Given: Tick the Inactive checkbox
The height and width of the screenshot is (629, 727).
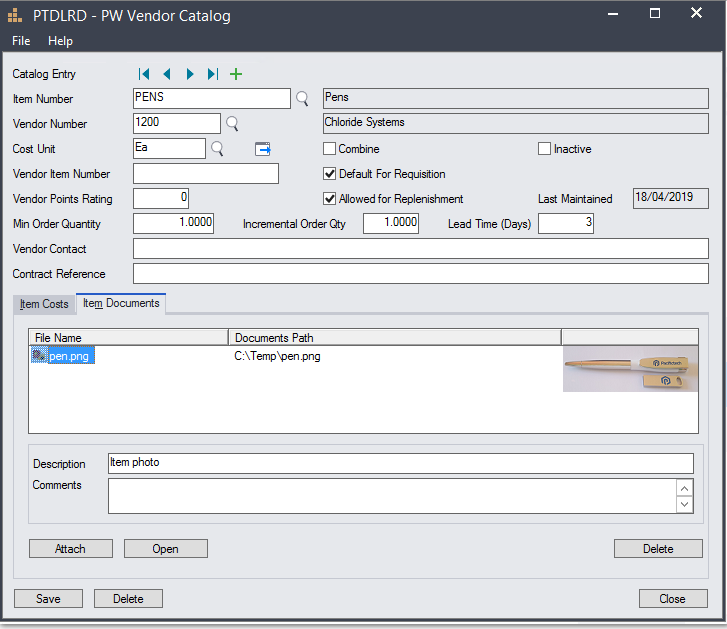Looking at the screenshot, I should (x=544, y=149).
